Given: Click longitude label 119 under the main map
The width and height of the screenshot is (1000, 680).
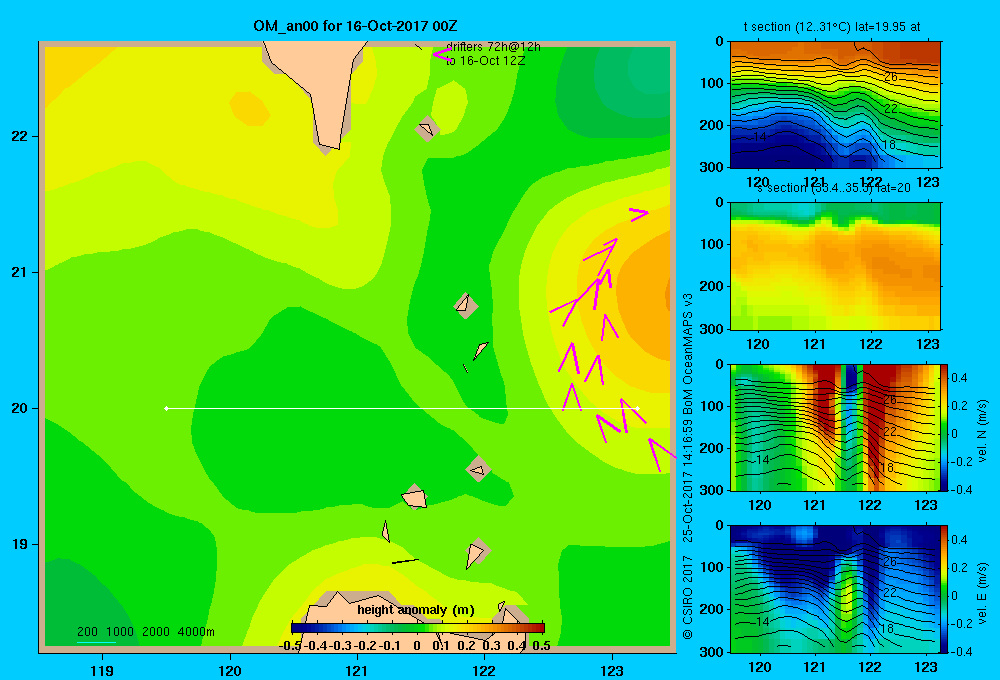Looking at the screenshot, I should point(102,670).
